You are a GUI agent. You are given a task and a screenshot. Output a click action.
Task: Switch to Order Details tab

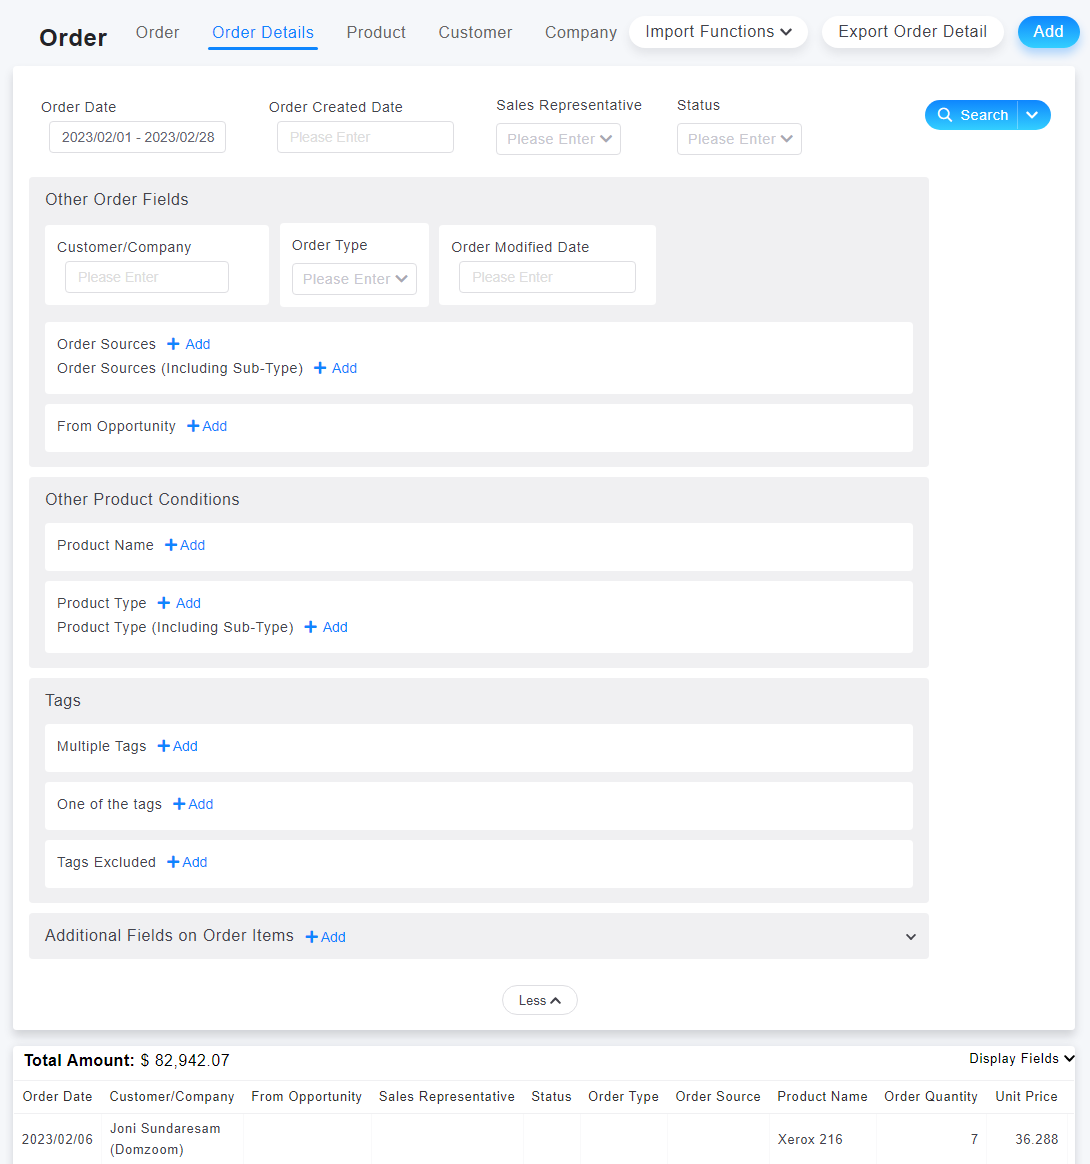[263, 33]
